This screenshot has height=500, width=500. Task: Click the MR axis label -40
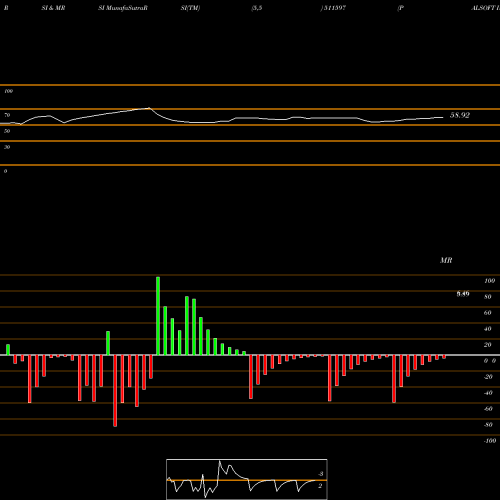point(488,393)
